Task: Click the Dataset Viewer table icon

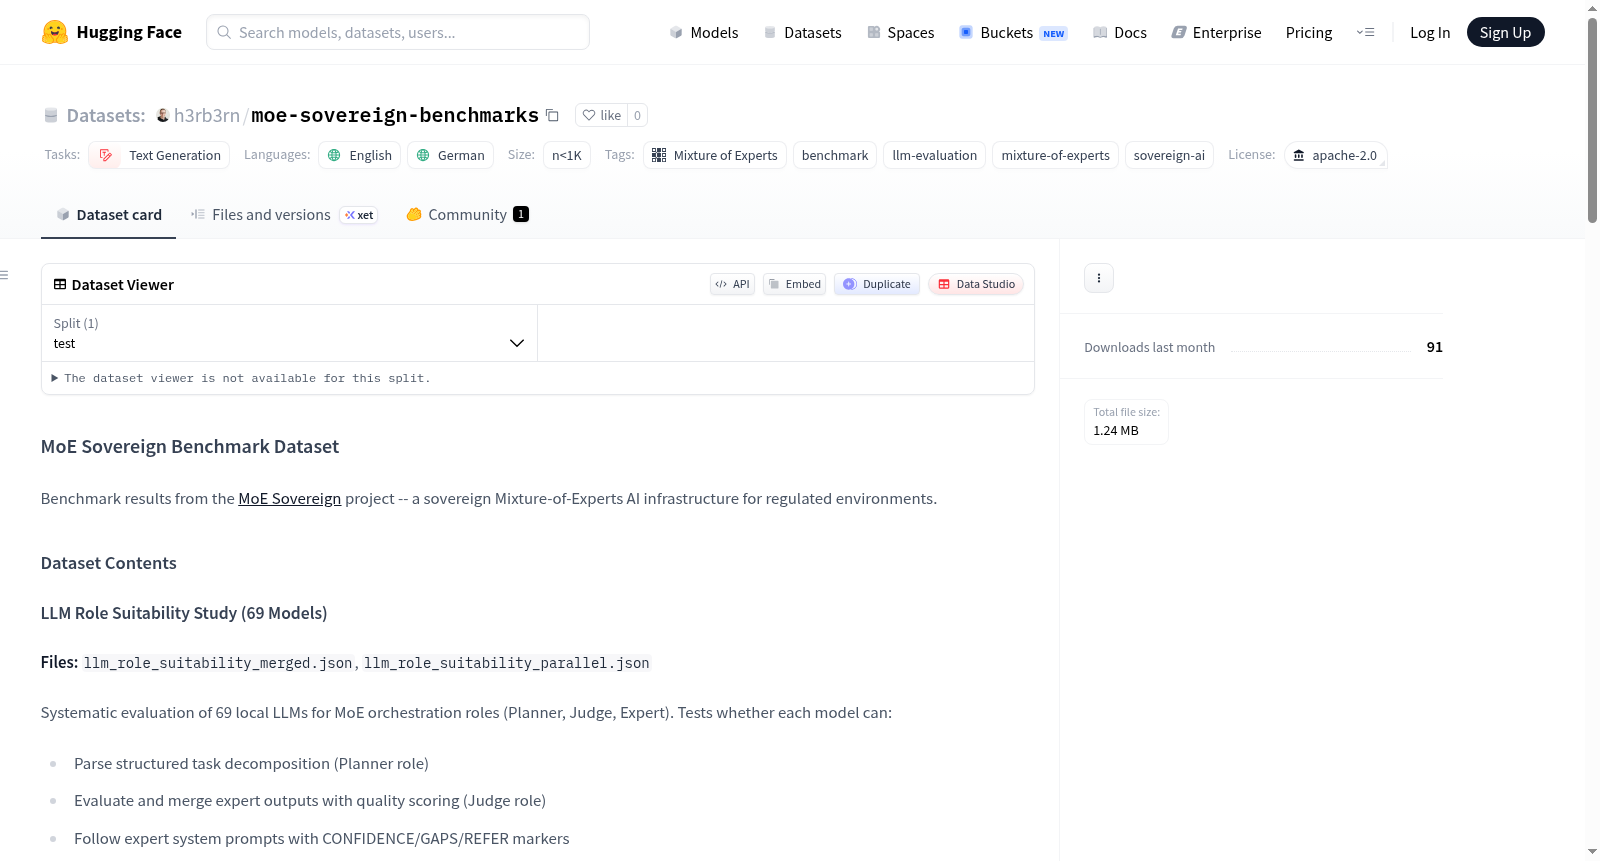Action: 60,284
